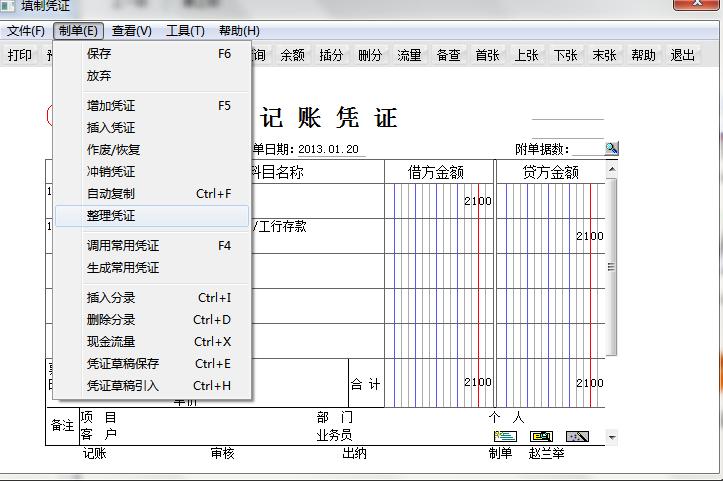Screen dimensions: 723x481
Task: Select 增加凭证 menu entry
Action: coord(152,106)
